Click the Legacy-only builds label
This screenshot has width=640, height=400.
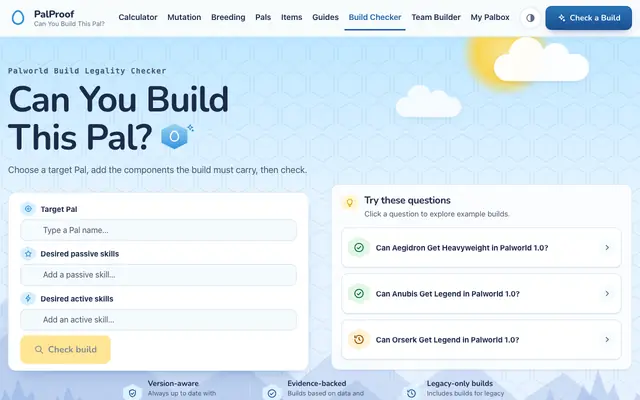tap(460, 383)
